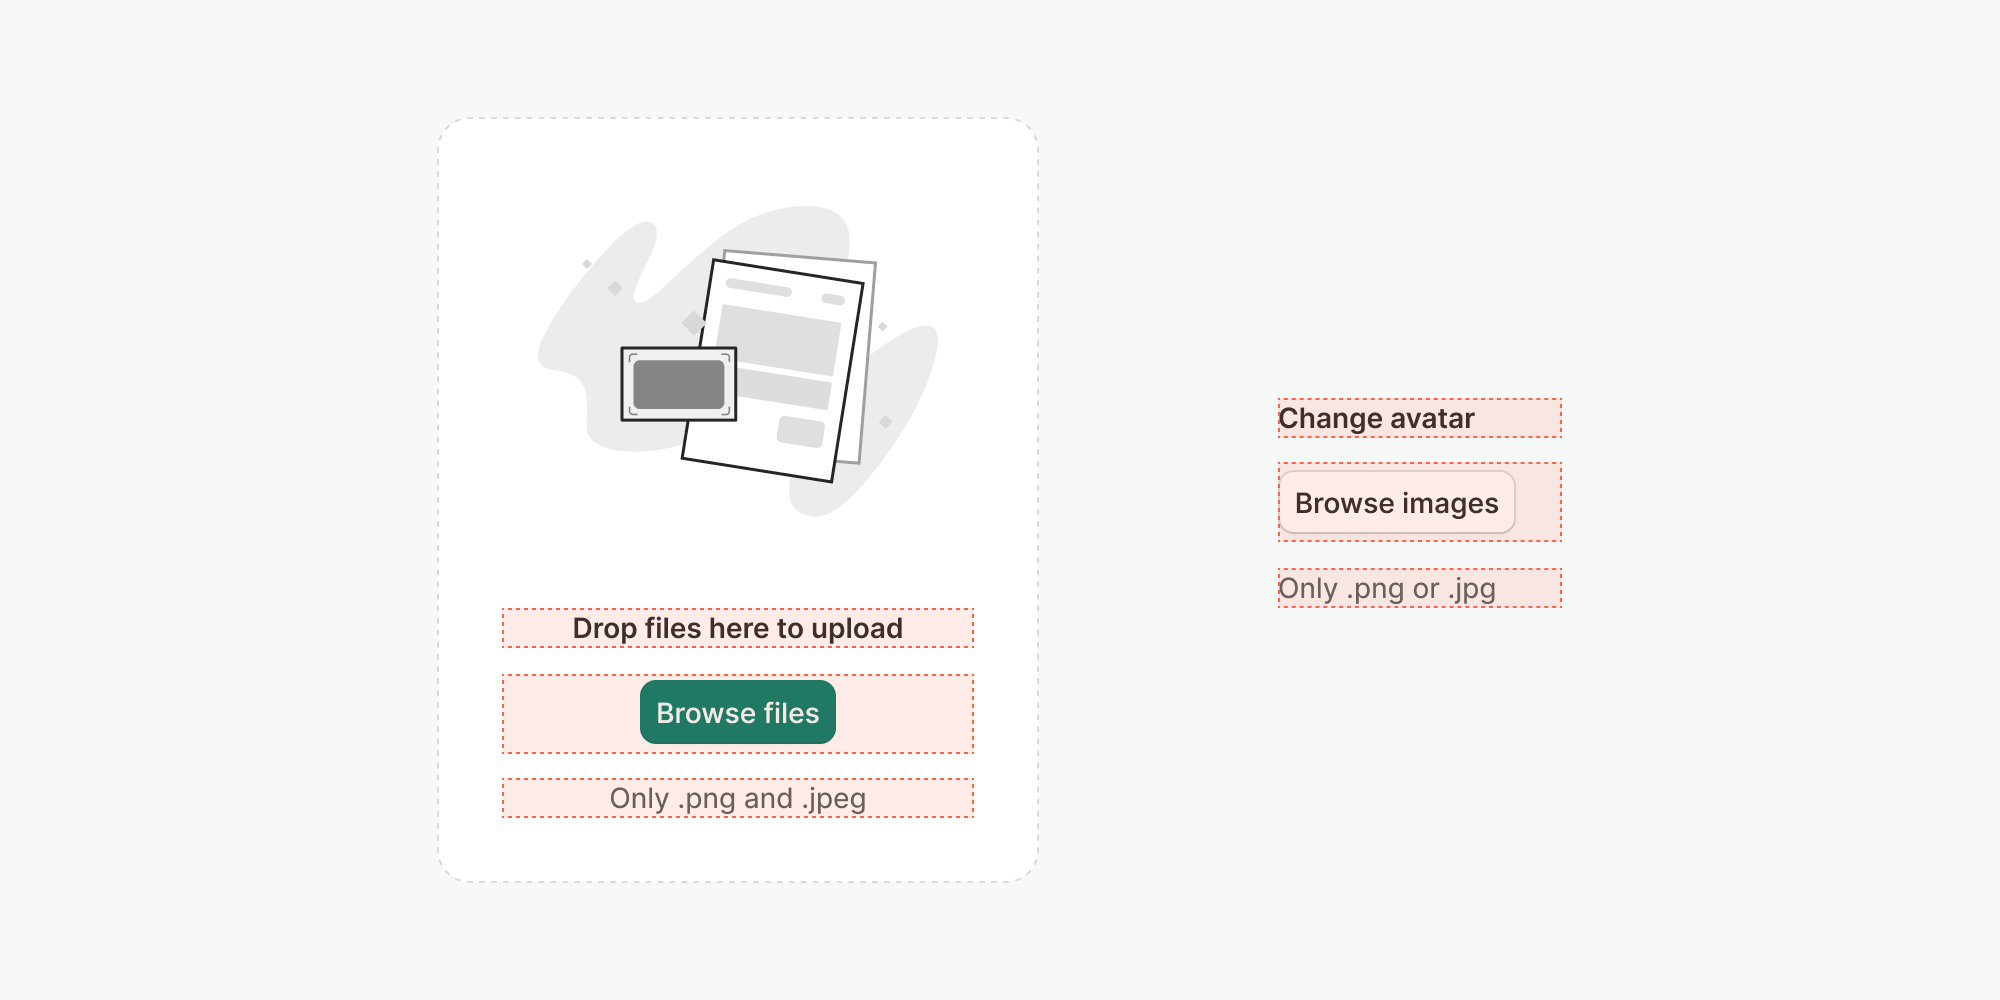Screen dimensions: 2000x1000
Task: Click the large diamond sparkle beside the photo card
Action: pyautogui.click(x=693, y=323)
